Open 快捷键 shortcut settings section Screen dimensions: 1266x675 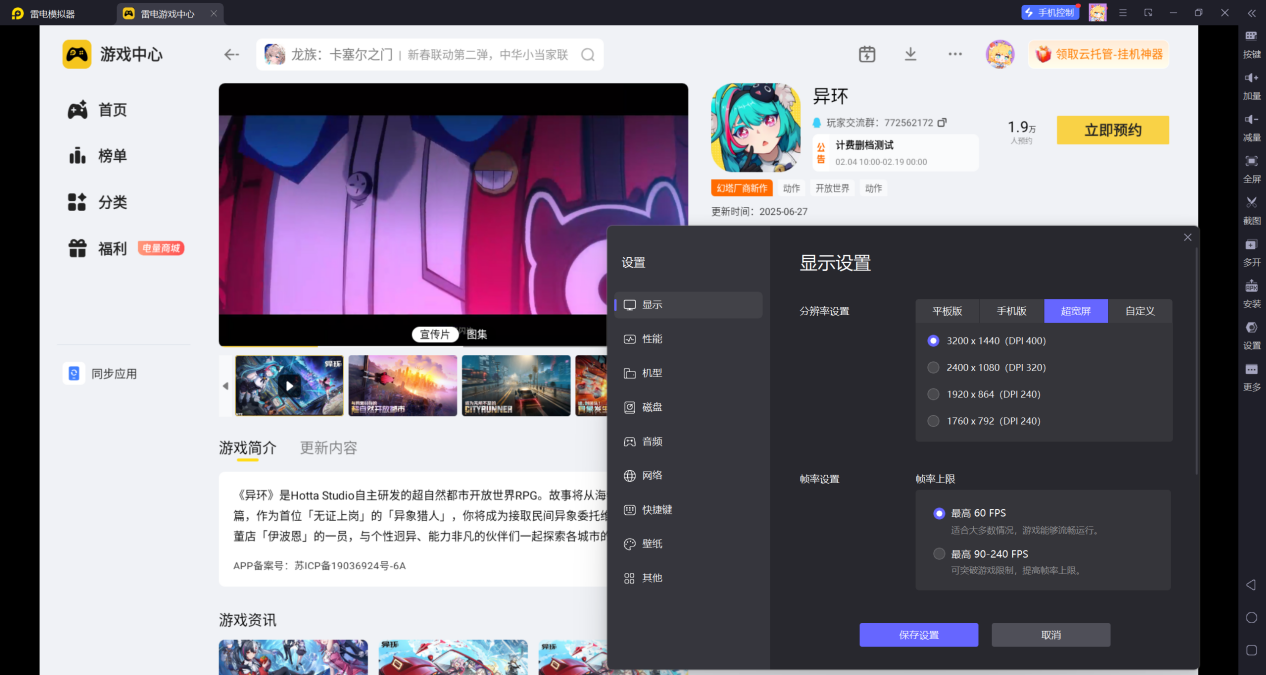689,509
